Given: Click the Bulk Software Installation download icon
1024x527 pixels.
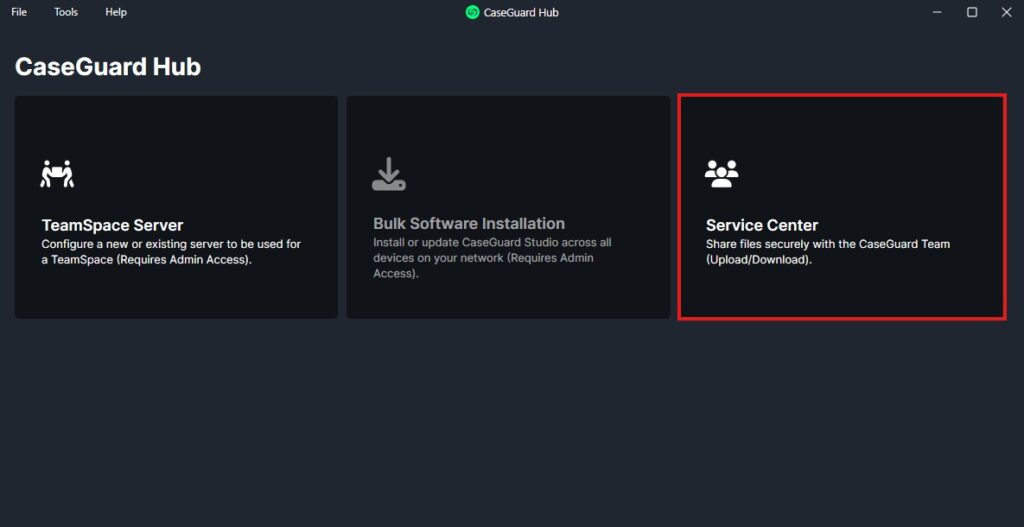Looking at the screenshot, I should tap(389, 174).
